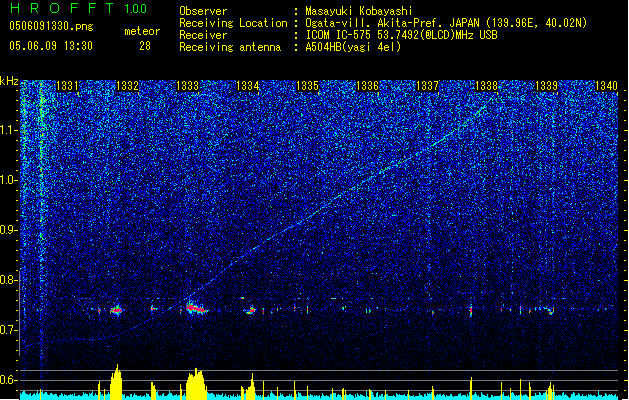
Task: Select the file name 0506091330.png
Action: click(x=51, y=27)
